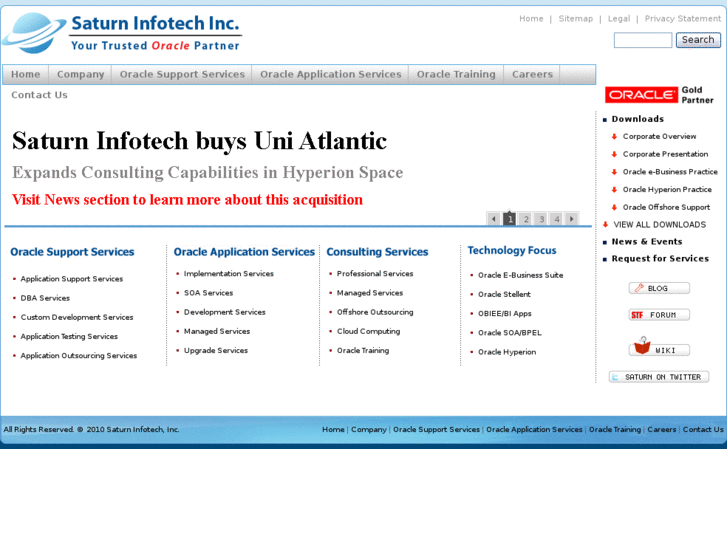This screenshot has height=545, width=727.
Task: Open the Legal link
Action: [x=619, y=19]
